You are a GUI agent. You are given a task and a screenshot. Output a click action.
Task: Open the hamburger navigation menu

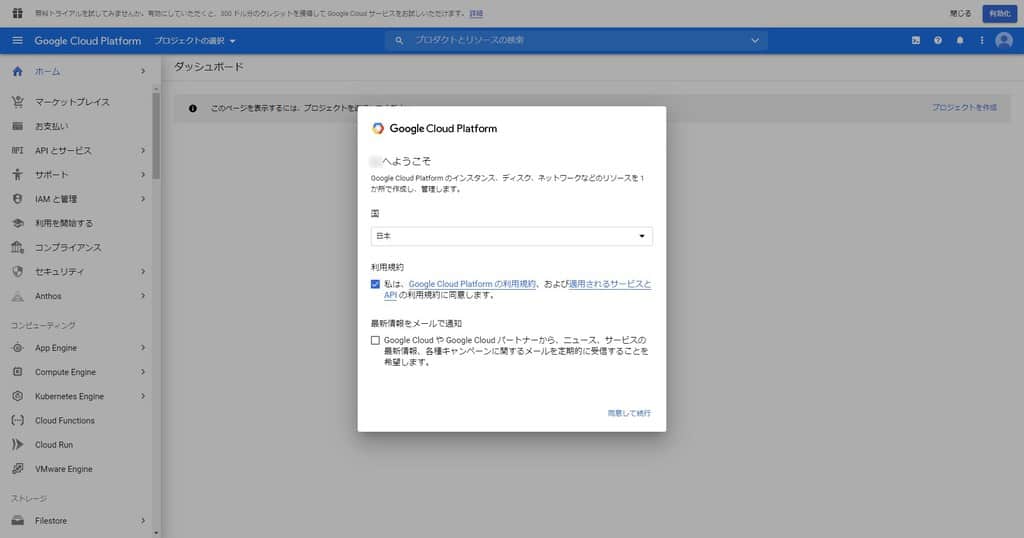(x=17, y=41)
